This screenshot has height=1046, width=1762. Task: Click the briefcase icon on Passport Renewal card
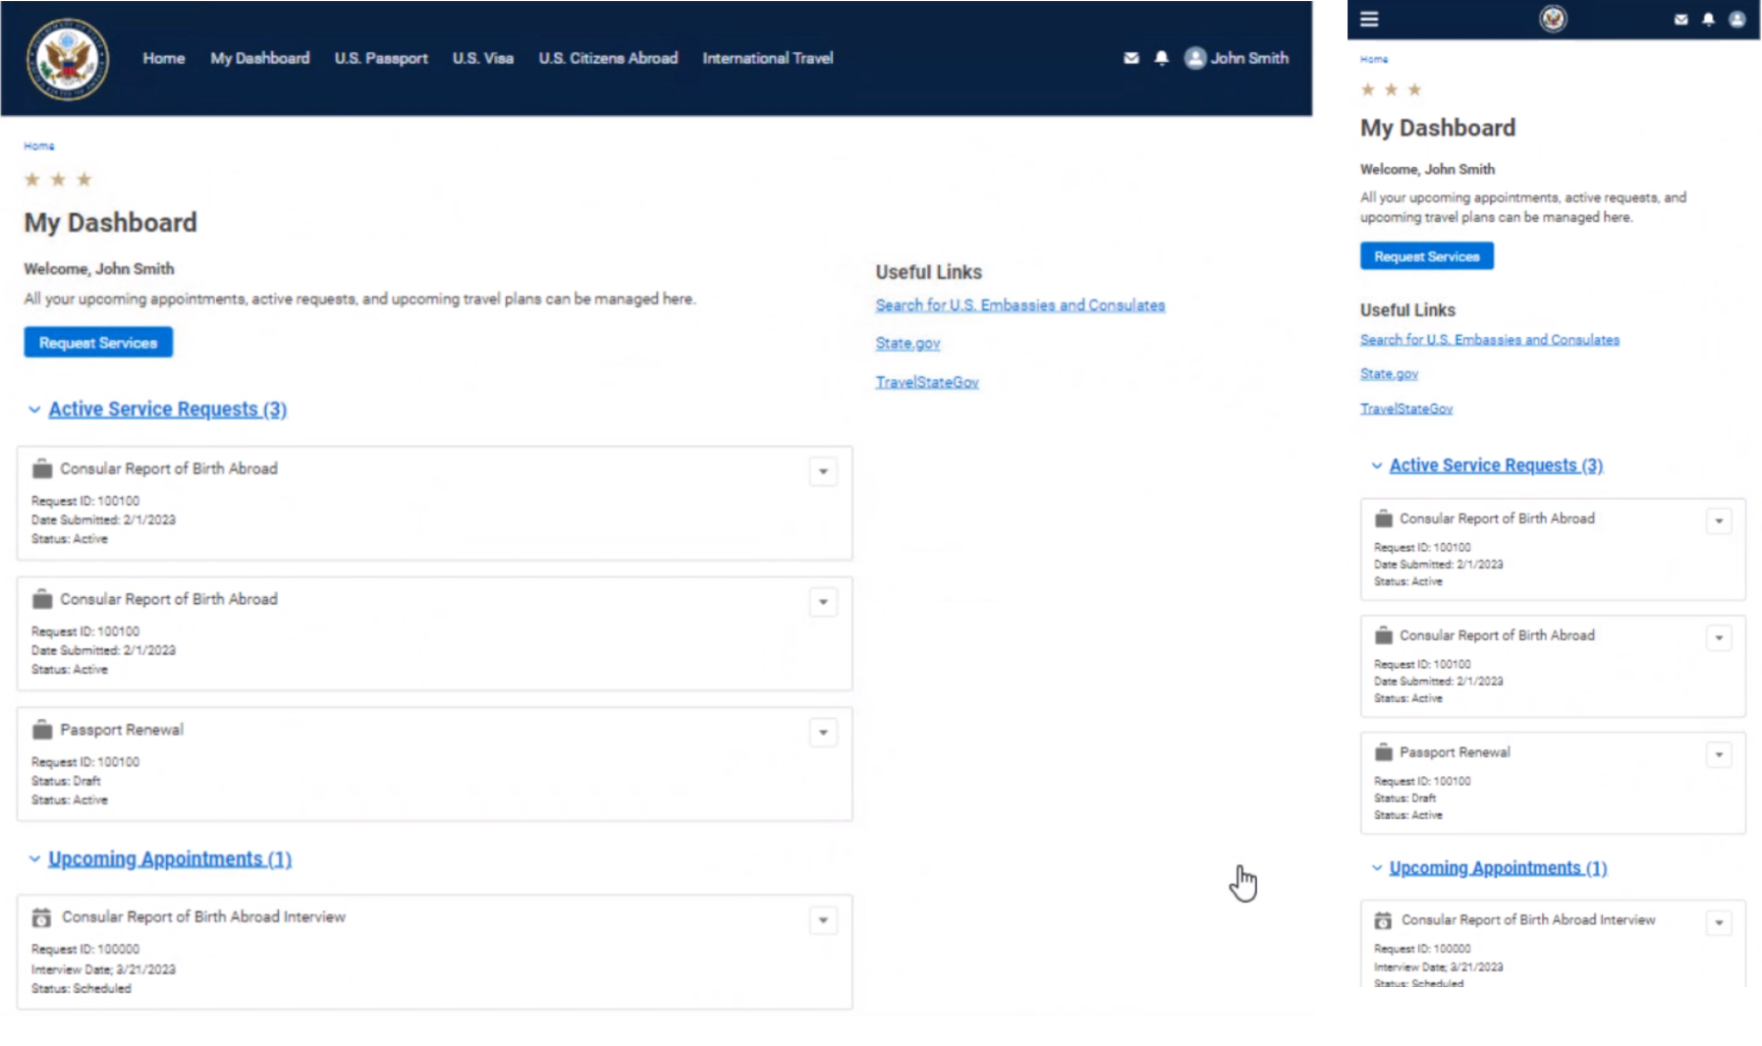(x=42, y=730)
